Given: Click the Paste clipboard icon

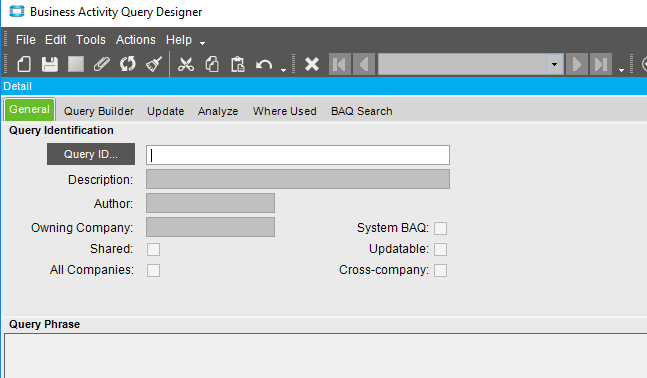Looking at the screenshot, I should click(238, 64).
